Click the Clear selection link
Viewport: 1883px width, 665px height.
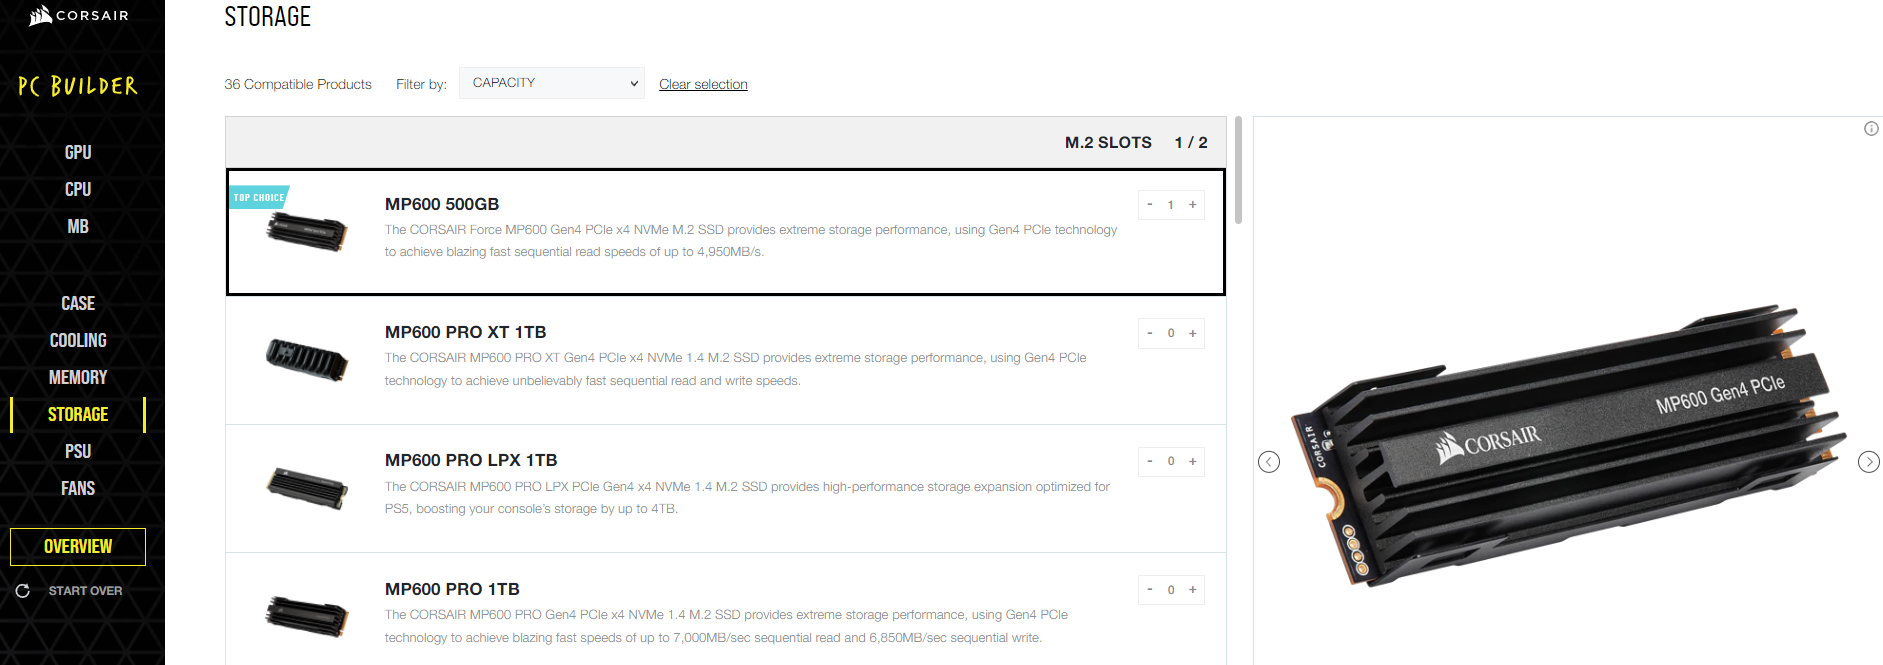click(x=703, y=84)
